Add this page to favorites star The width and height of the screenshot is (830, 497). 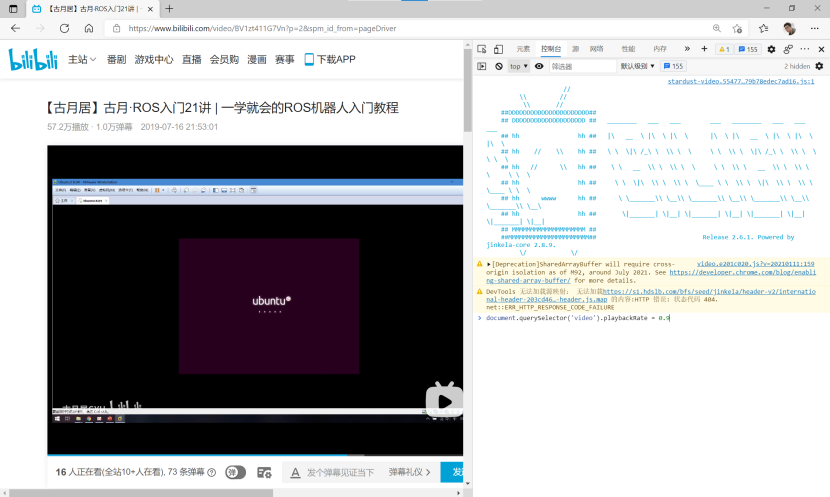coord(737,29)
